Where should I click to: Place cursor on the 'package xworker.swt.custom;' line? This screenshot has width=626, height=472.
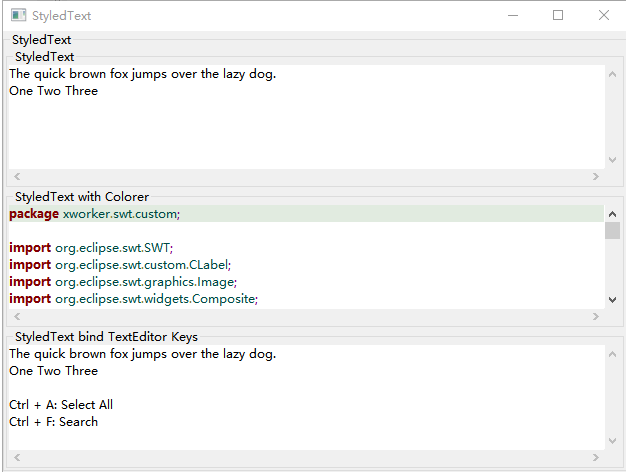tap(95, 214)
